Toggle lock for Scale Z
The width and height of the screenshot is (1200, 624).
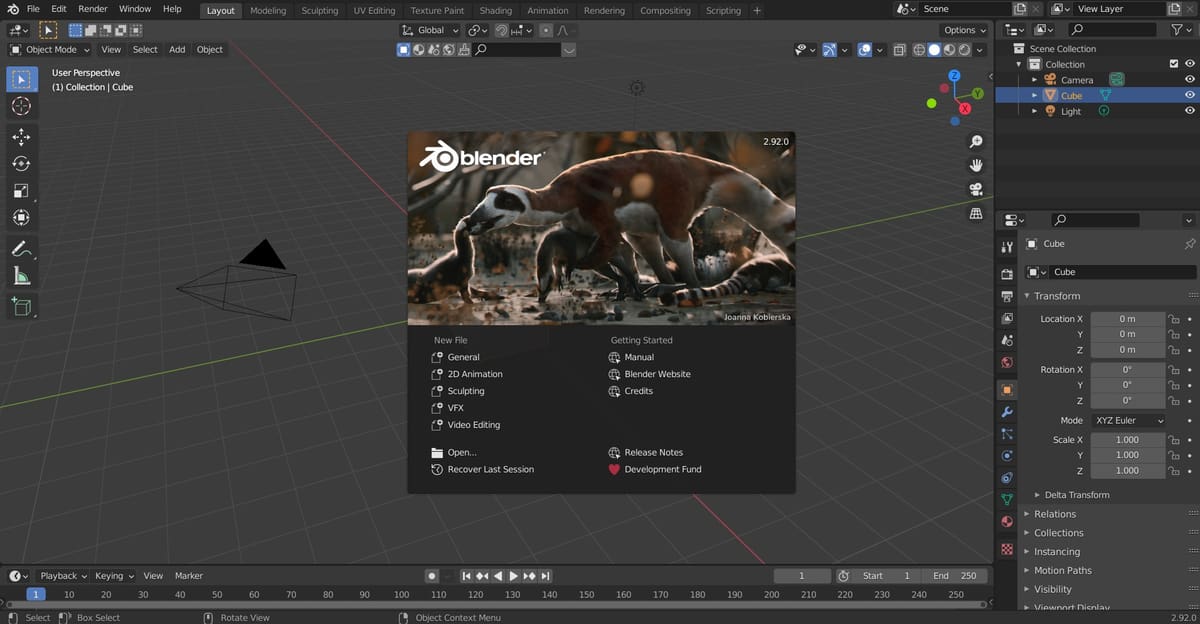(1174, 470)
